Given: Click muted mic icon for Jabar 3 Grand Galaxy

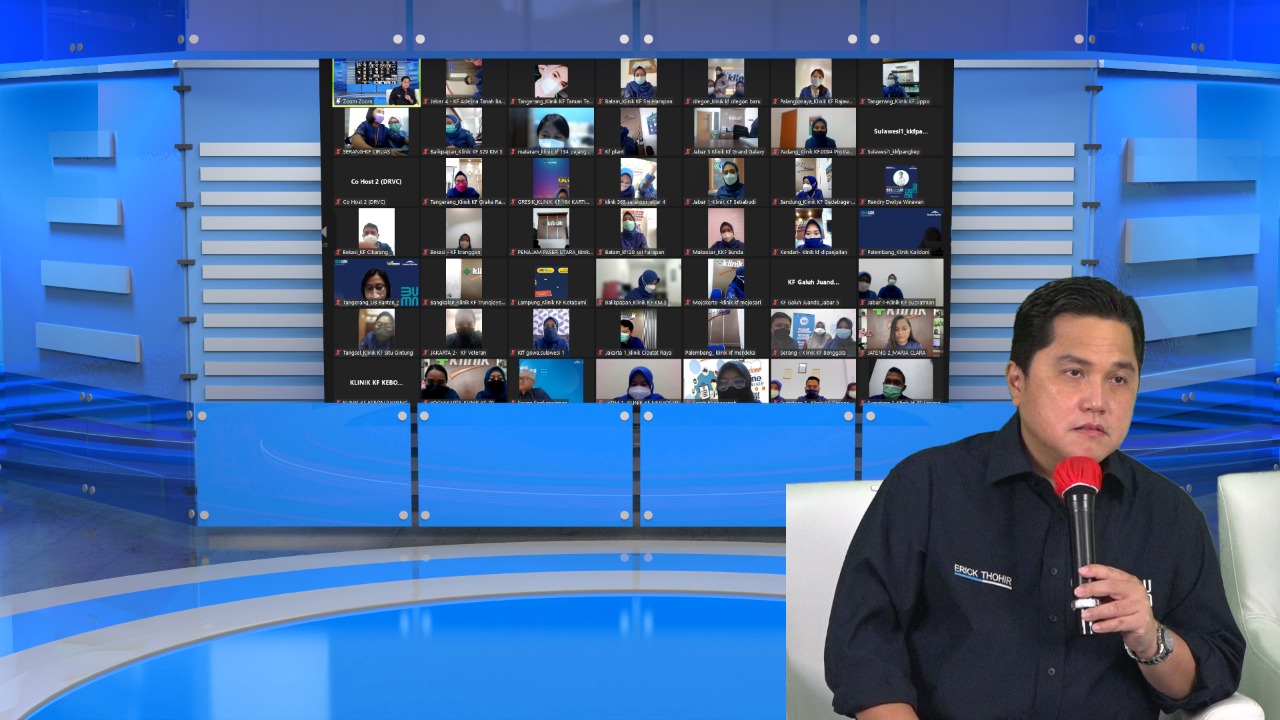Looking at the screenshot, I should pos(687,152).
